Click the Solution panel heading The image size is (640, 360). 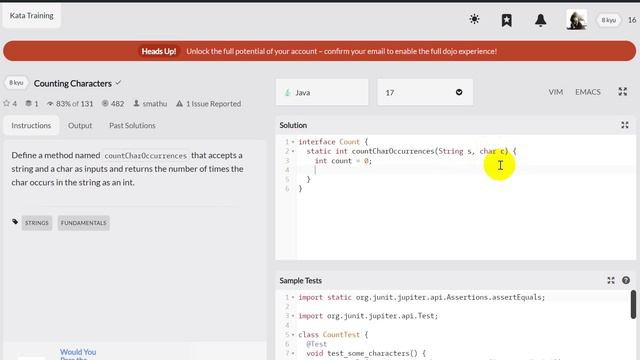293,125
